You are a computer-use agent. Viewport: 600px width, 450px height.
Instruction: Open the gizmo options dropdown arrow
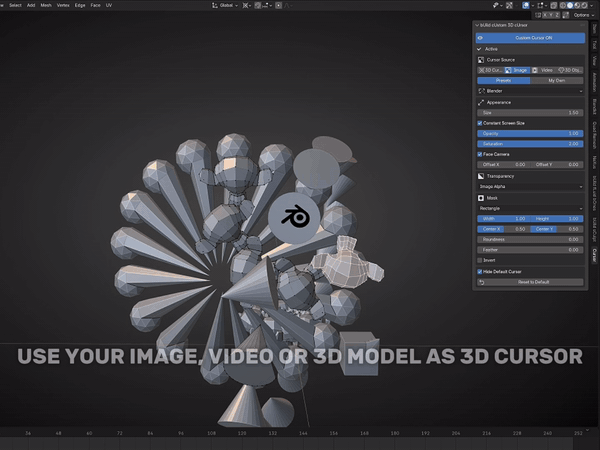click(x=517, y=5)
